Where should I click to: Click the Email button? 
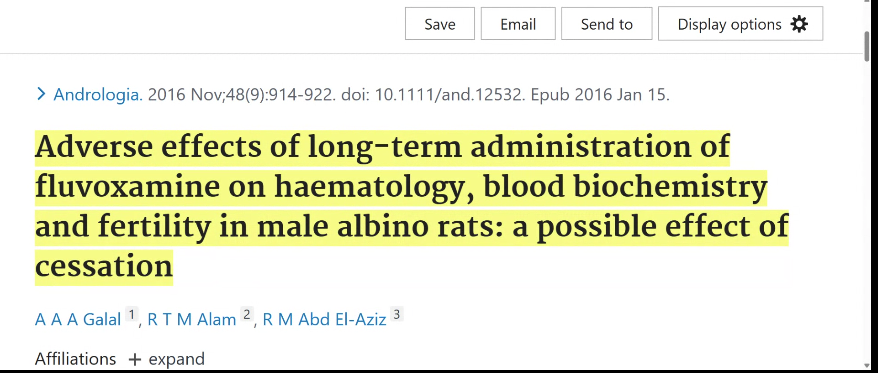[518, 24]
